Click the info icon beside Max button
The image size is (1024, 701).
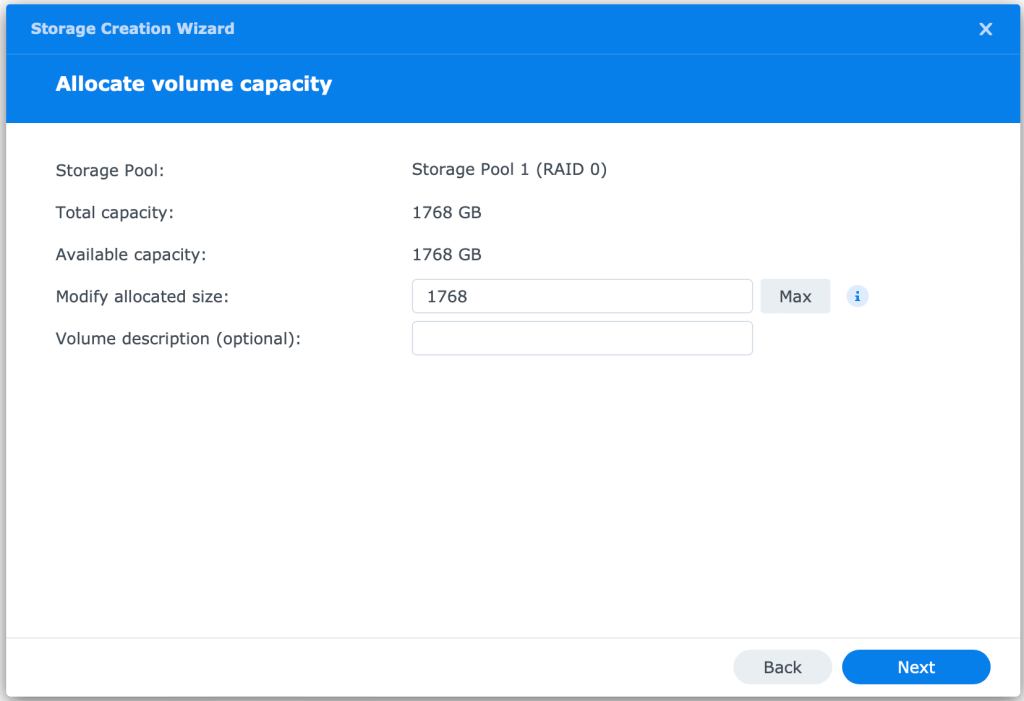click(857, 297)
